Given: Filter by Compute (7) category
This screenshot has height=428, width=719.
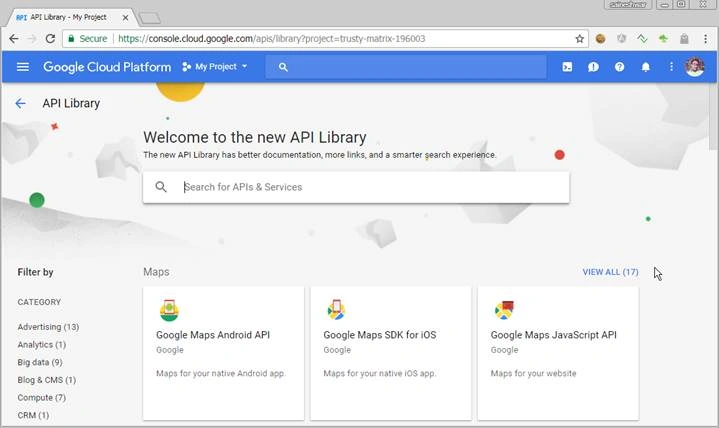Looking at the screenshot, I should pos(42,398).
